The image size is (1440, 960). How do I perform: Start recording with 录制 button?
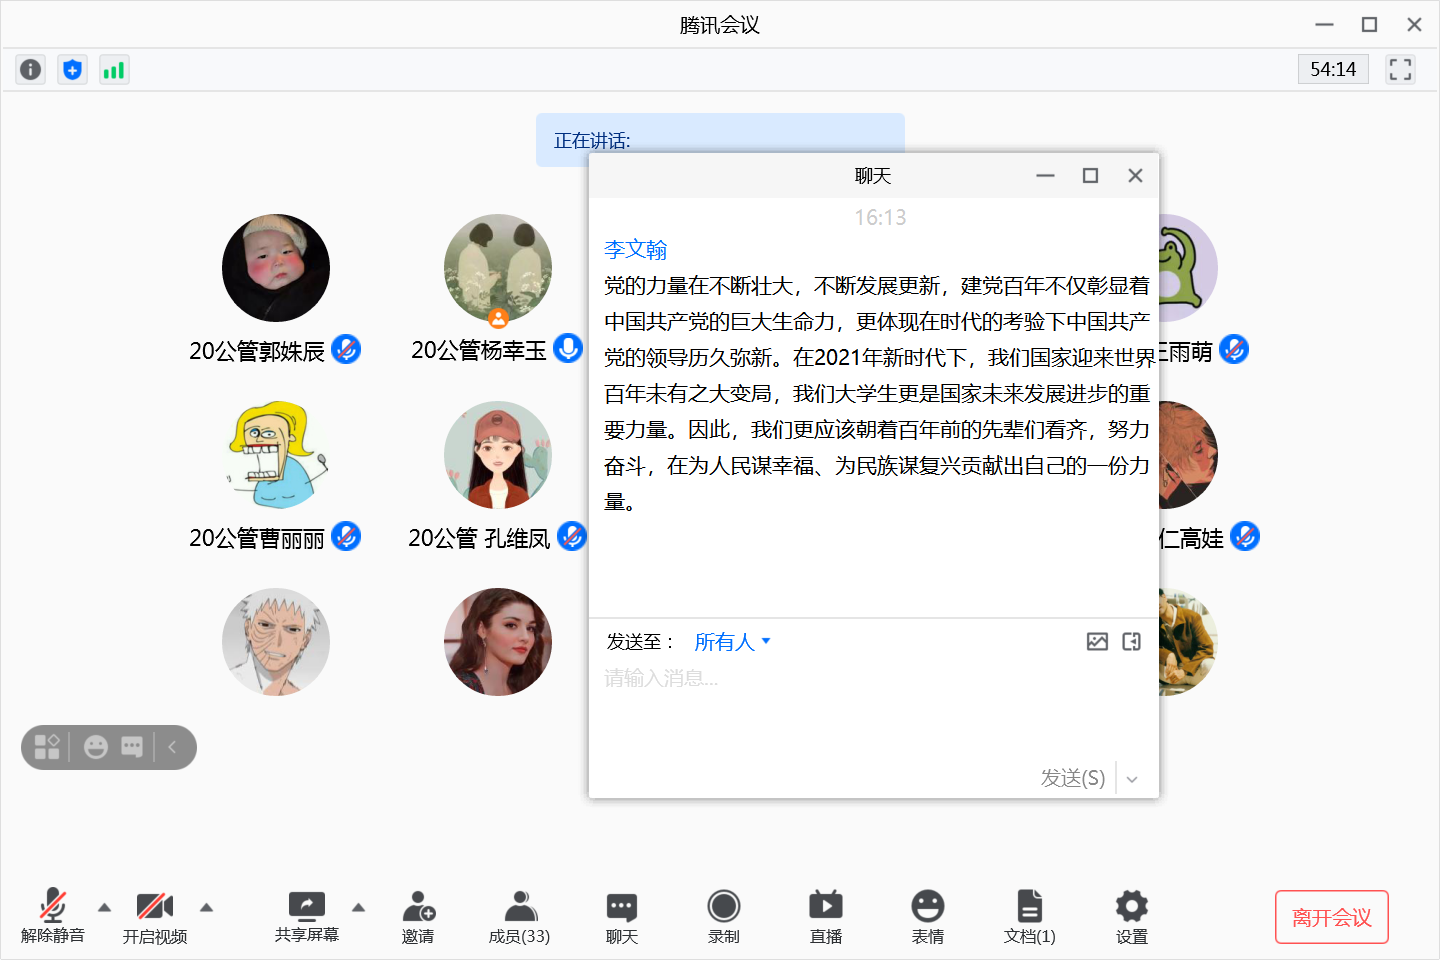point(723,916)
